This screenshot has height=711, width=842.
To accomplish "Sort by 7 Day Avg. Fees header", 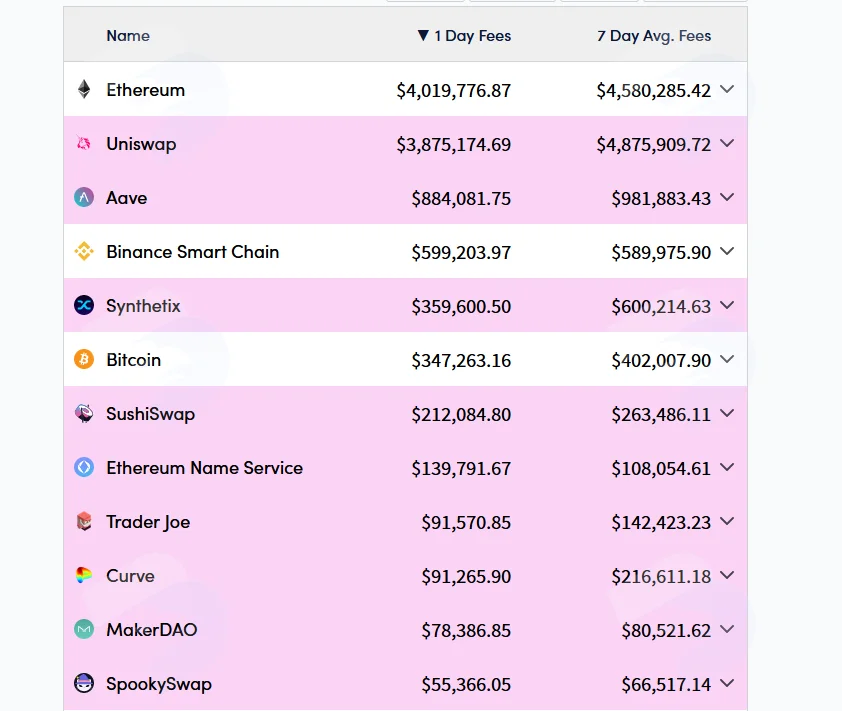I will click(x=654, y=36).
